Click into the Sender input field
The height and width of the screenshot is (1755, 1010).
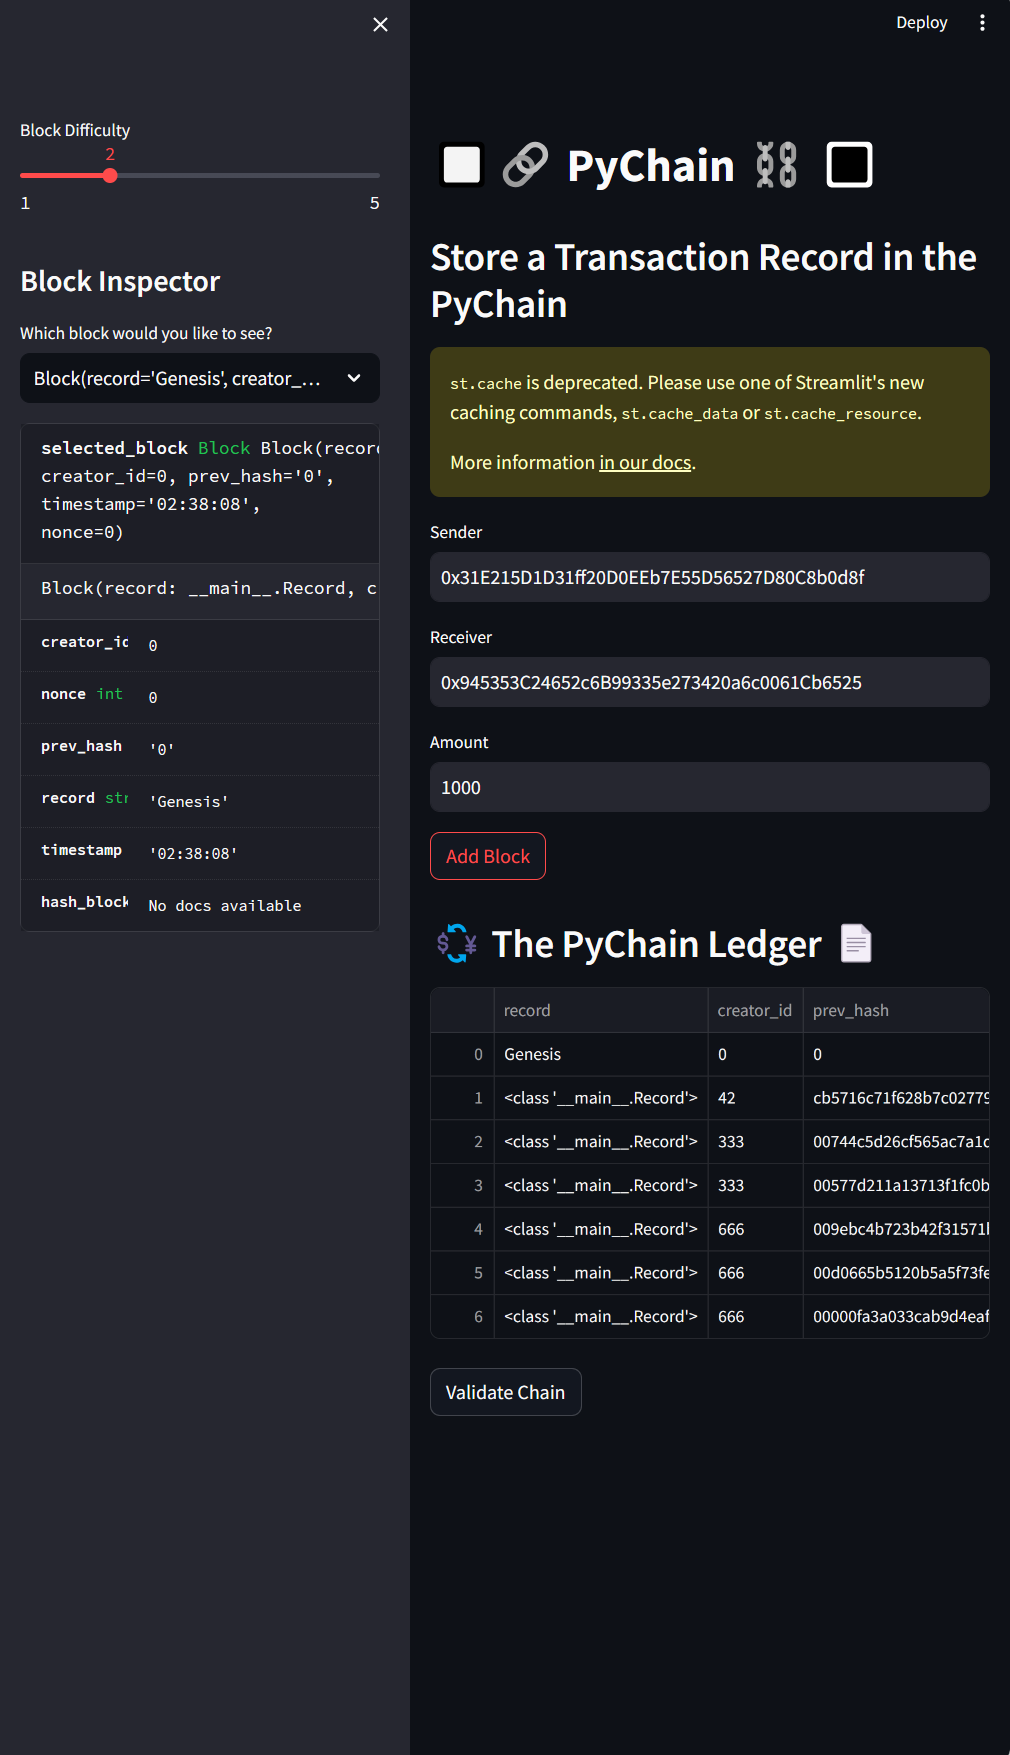click(710, 577)
